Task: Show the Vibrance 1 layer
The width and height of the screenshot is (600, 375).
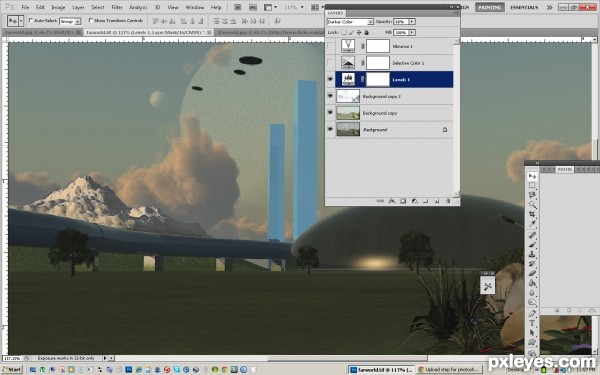Action: 330,46
